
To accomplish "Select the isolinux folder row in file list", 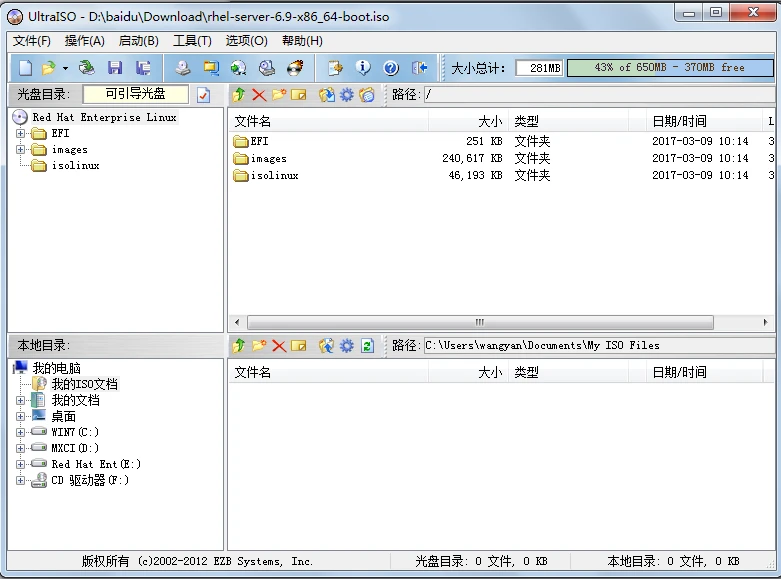I will point(501,175).
